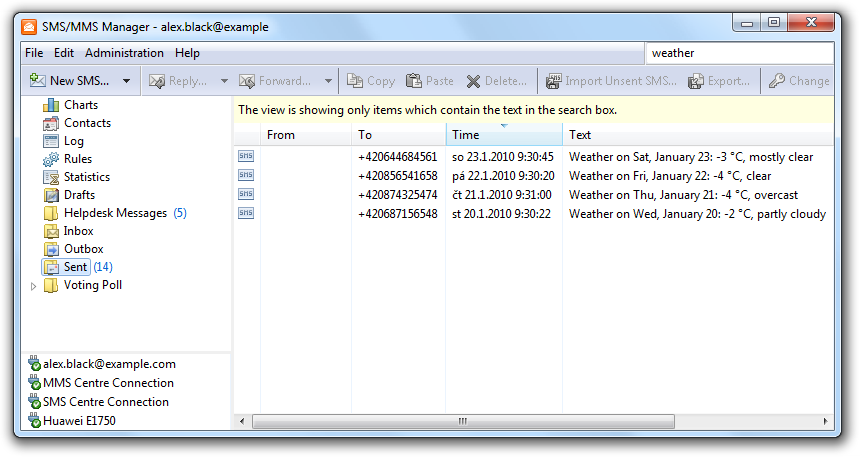The height and width of the screenshot is (457, 860).
Task: Select the SMS Centre Connection status
Action: (x=105, y=402)
